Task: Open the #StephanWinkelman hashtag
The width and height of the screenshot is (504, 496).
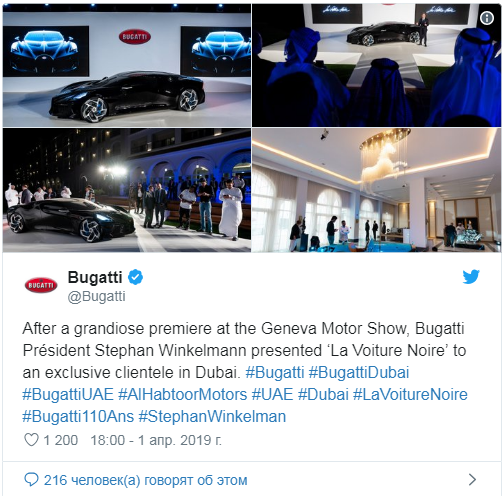Action: pos(212,417)
